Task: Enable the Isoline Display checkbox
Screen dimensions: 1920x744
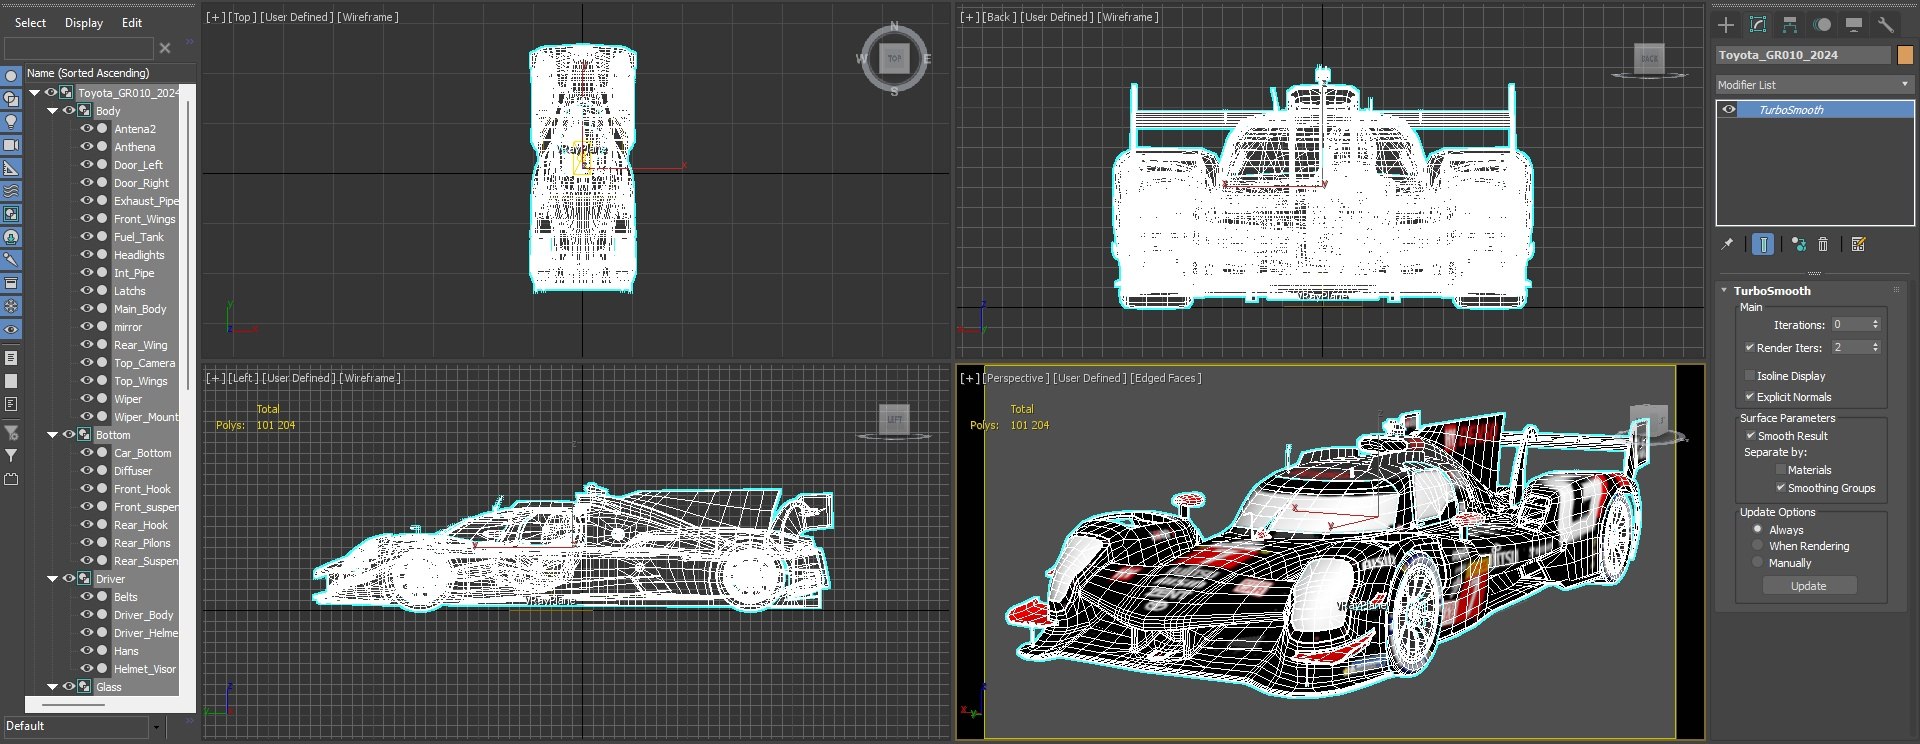Action: point(1750,376)
